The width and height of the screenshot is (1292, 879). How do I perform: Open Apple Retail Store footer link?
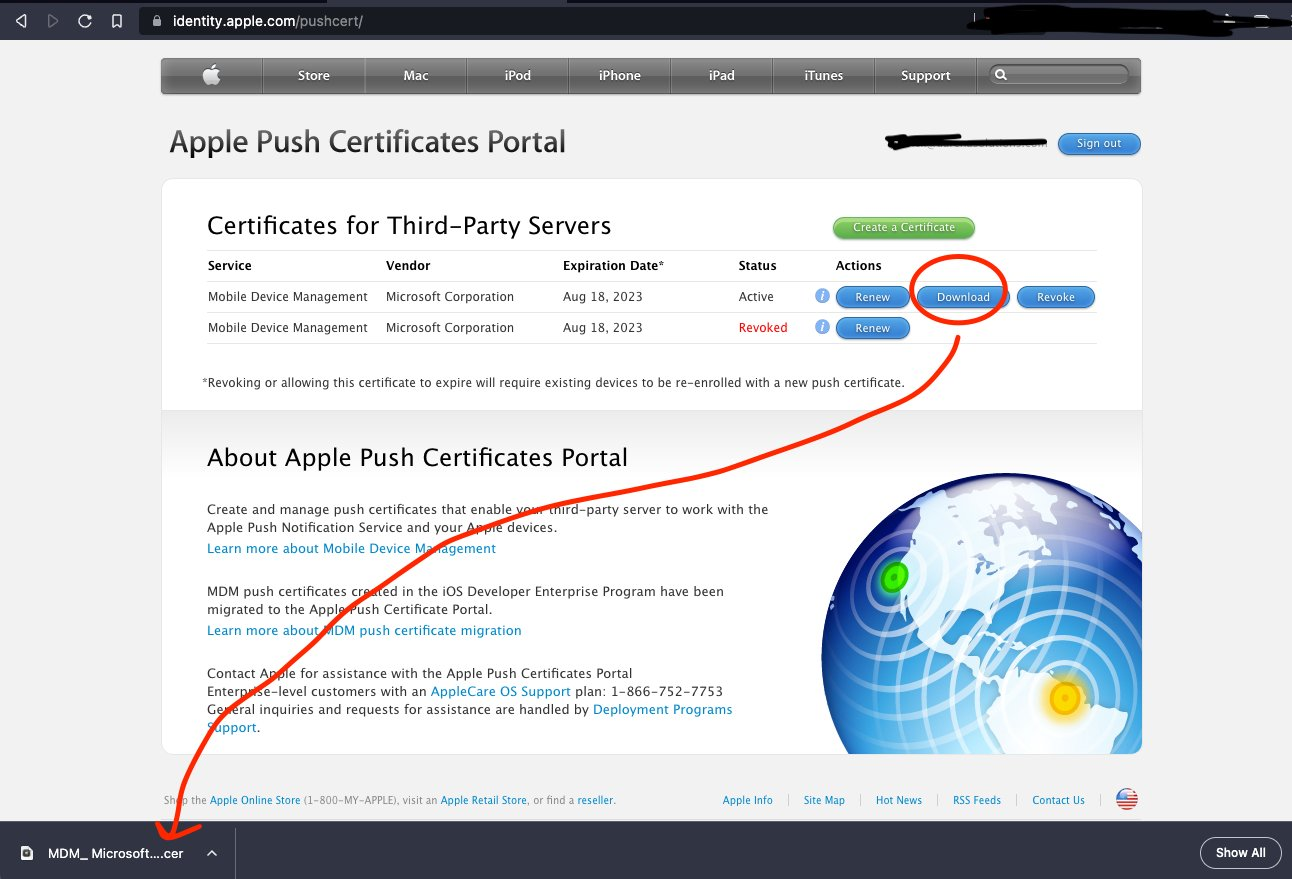484,800
